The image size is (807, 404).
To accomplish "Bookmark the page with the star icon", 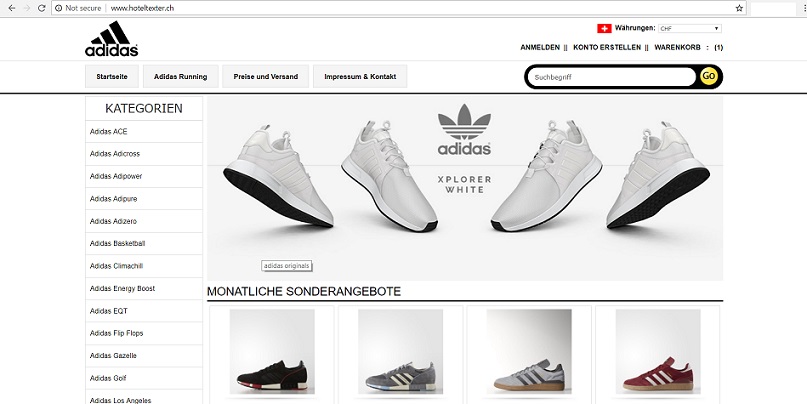I will coord(739,8).
